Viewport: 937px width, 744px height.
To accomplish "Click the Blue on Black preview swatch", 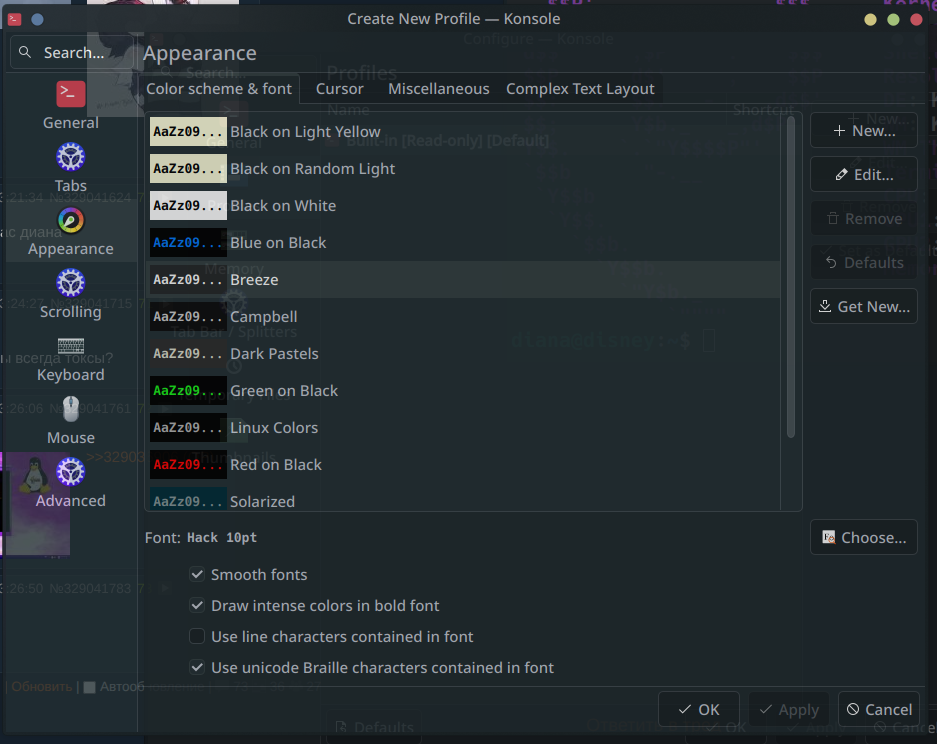I will (188, 243).
